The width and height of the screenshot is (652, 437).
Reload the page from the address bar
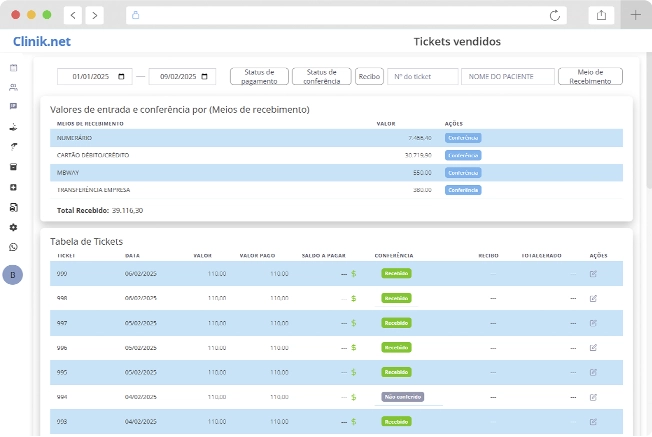[555, 15]
